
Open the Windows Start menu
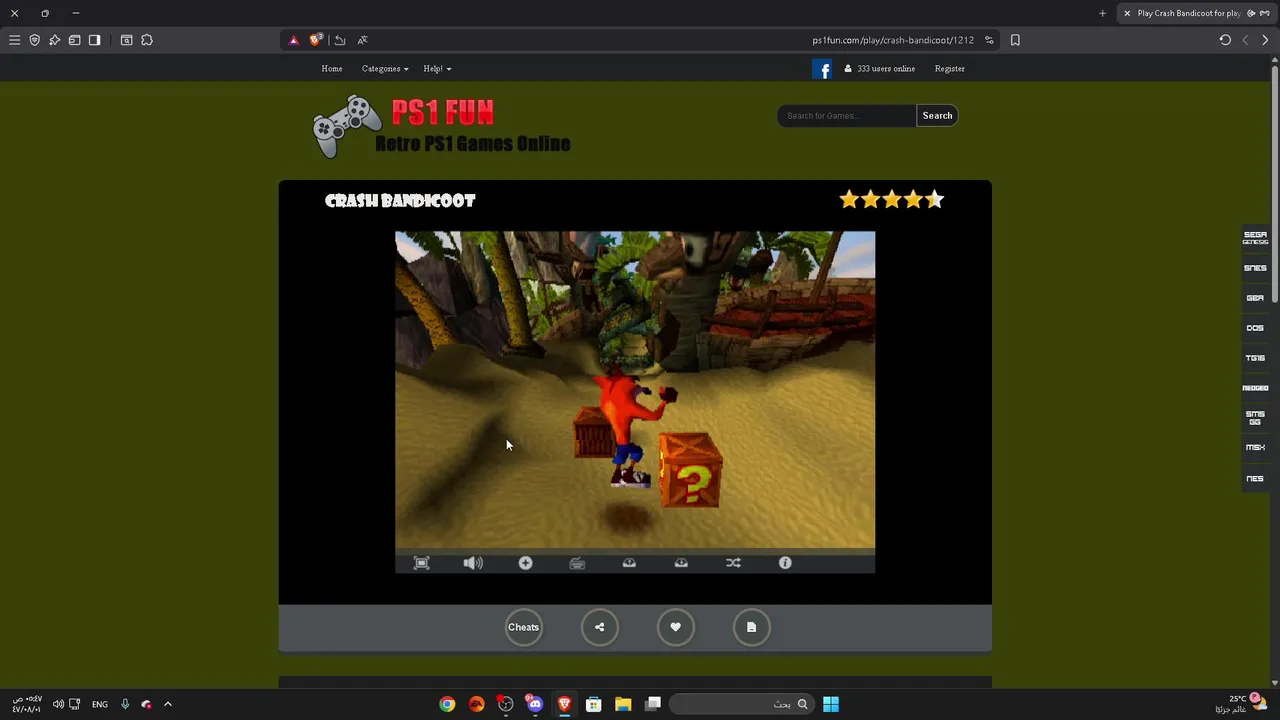[831, 704]
